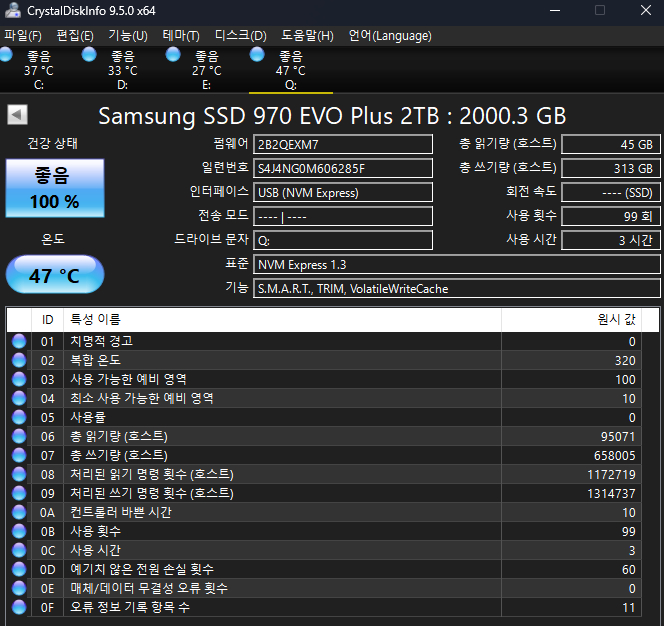Click raw value 1314737 in the table

(x=611, y=493)
